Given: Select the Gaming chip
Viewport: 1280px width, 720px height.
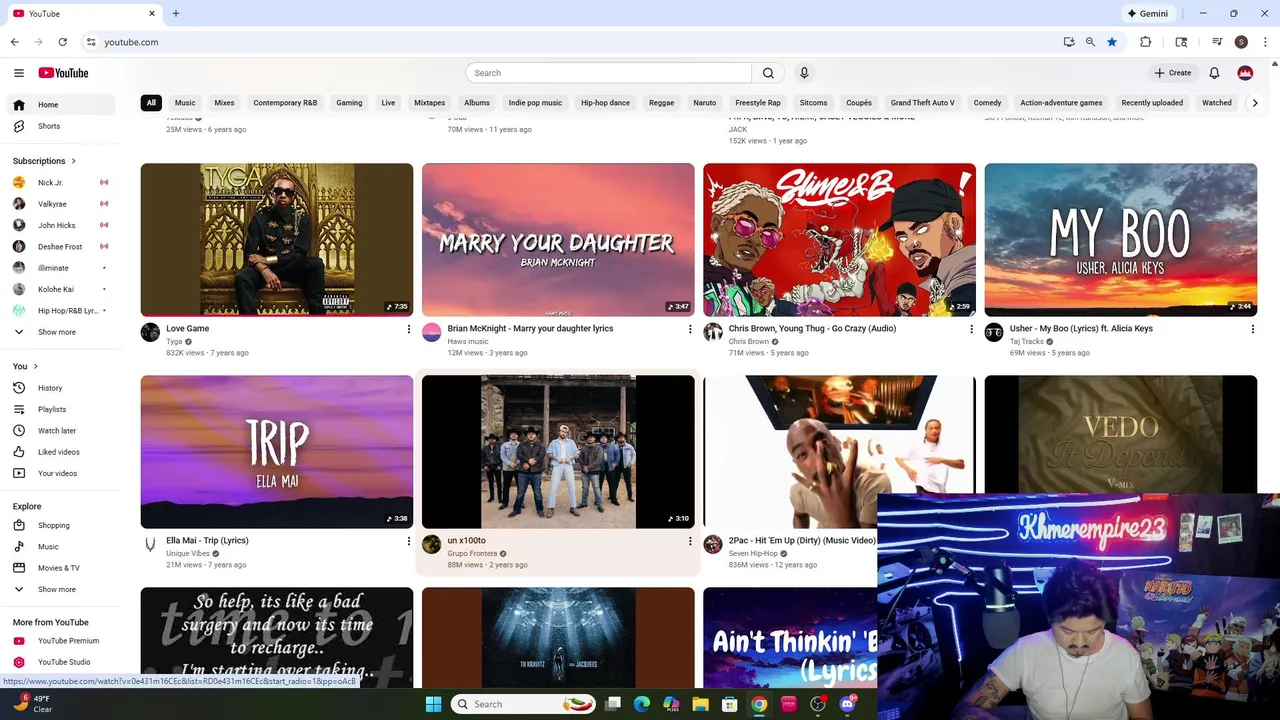Looking at the screenshot, I should pyautogui.click(x=349, y=103).
